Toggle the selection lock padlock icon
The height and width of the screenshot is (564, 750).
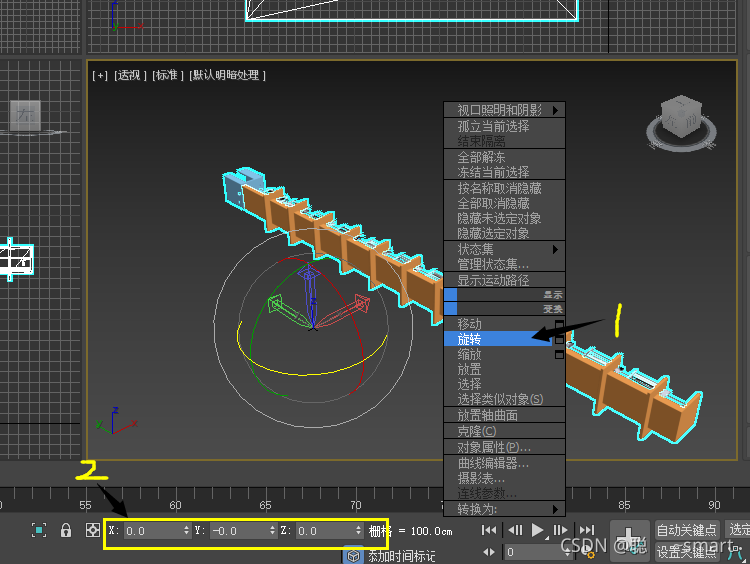tap(66, 530)
